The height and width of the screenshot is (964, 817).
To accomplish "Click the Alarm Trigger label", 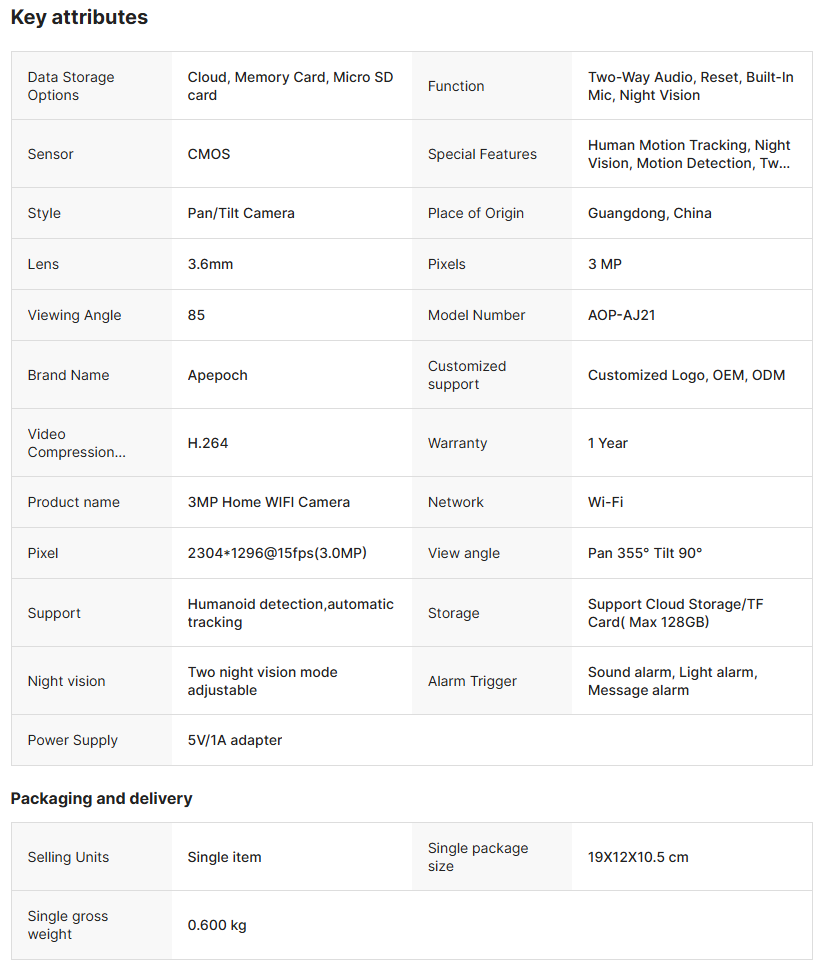I will pyautogui.click(x=472, y=681).
